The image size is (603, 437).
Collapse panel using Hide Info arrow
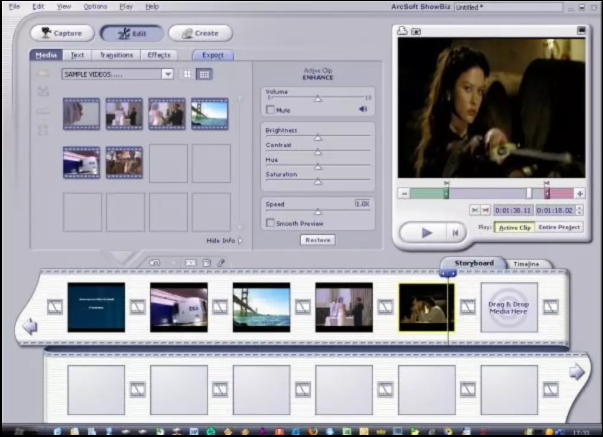click(241, 240)
